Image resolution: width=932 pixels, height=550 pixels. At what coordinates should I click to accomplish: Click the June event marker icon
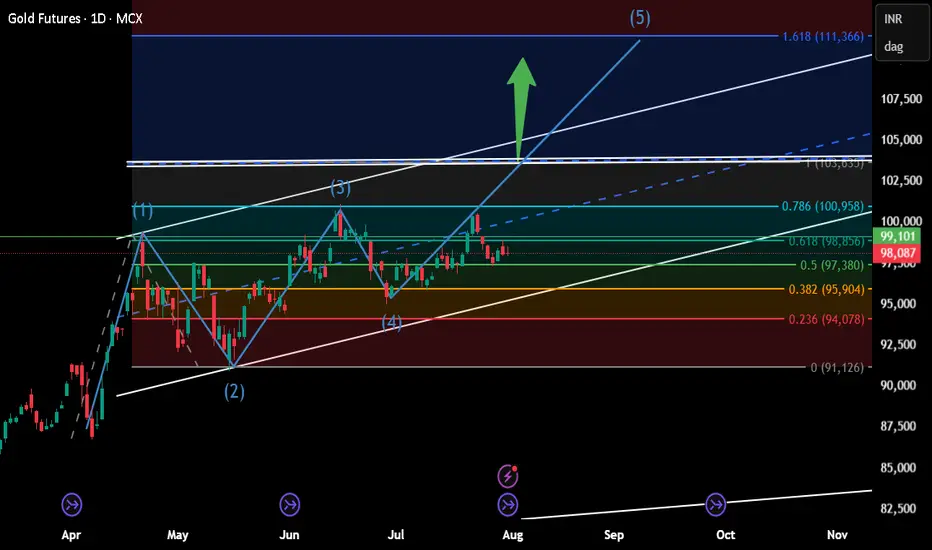[289, 505]
